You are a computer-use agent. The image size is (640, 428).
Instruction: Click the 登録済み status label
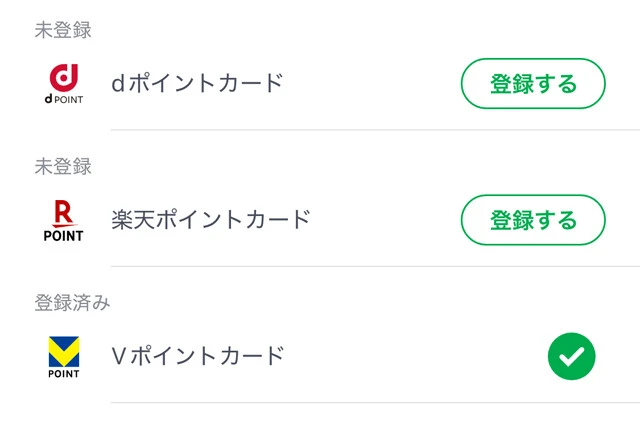point(72,303)
